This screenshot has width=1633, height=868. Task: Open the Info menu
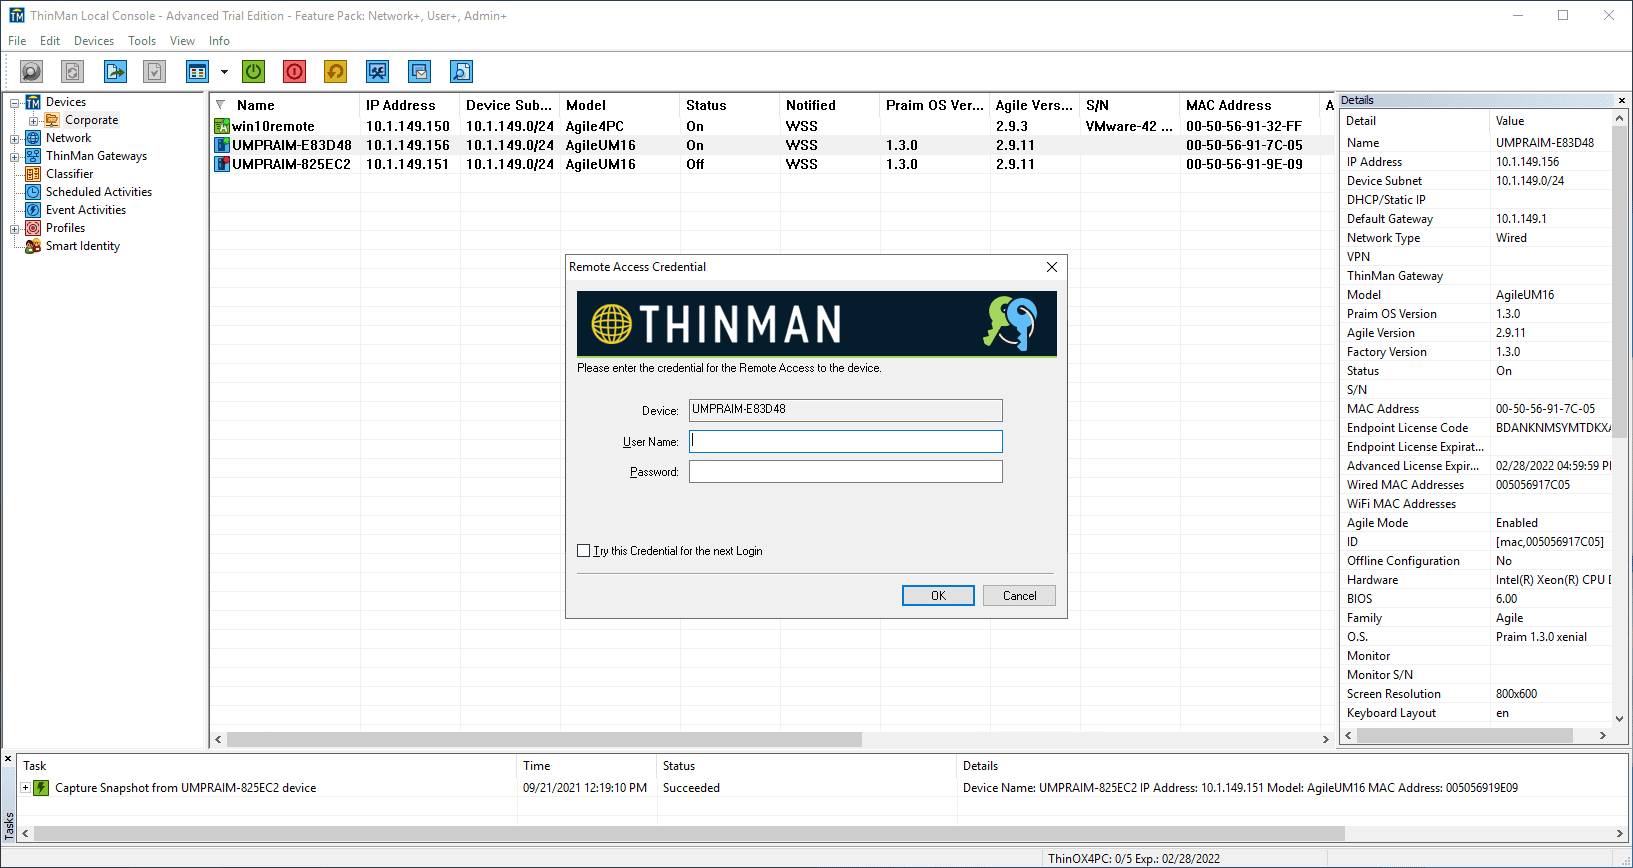coord(219,41)
